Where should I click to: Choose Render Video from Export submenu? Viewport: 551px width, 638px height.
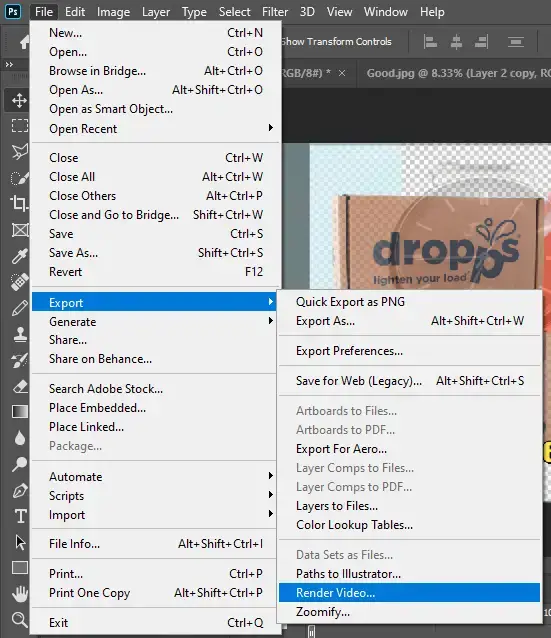click(409, 592)
